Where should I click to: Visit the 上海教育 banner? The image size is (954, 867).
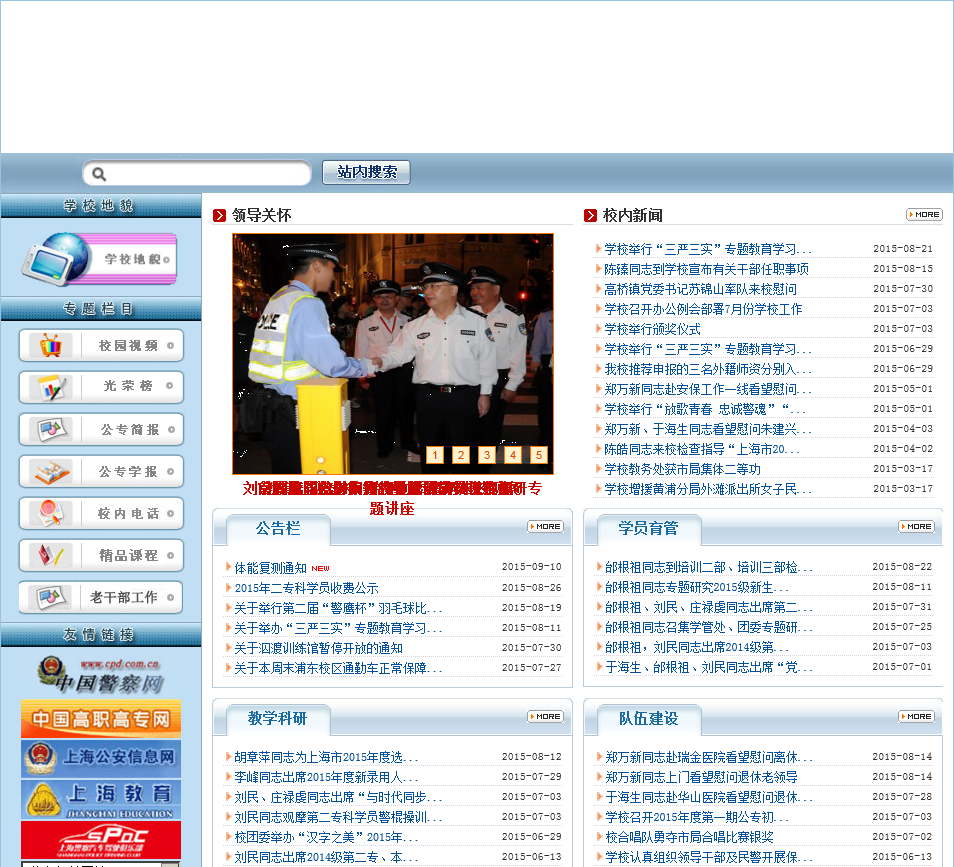click(101, 799)
